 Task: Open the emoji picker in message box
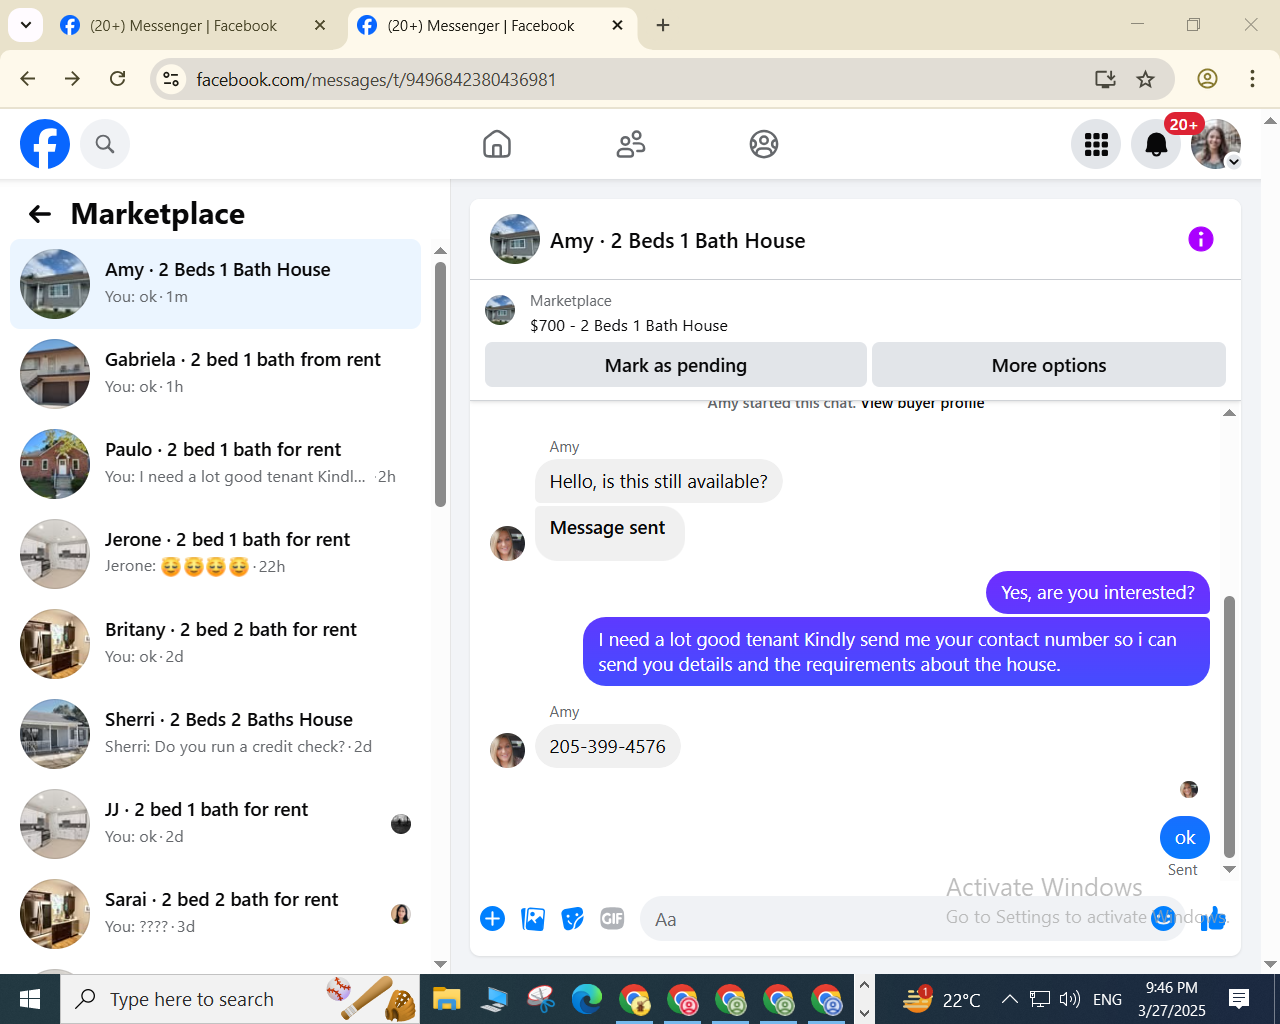[1163, 918]
